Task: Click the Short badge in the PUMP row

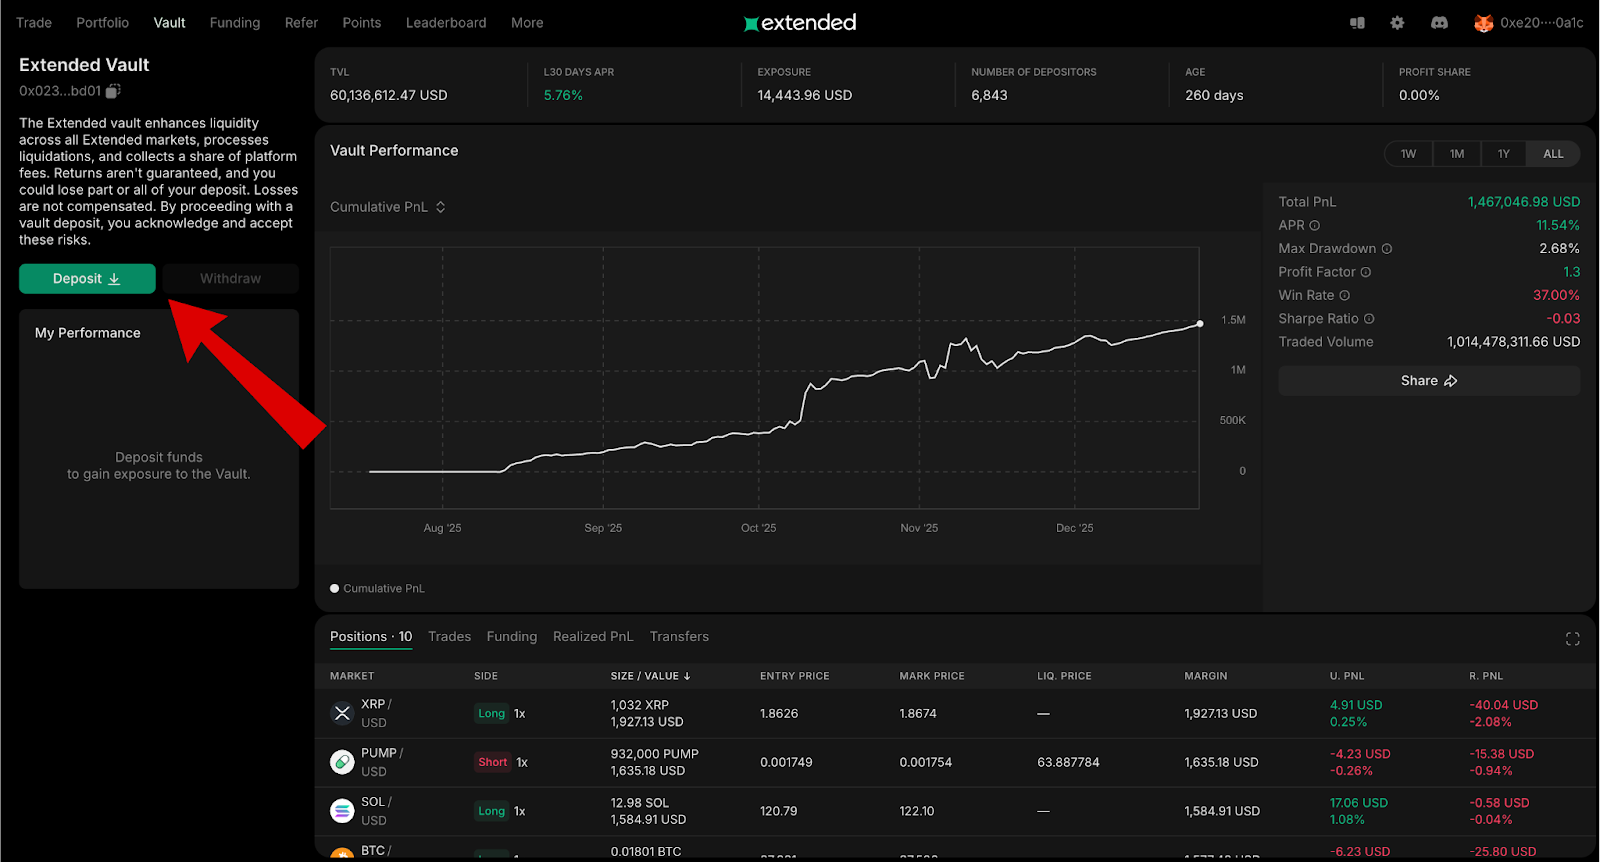Action: pyautogui.click(x=493, y=762)
